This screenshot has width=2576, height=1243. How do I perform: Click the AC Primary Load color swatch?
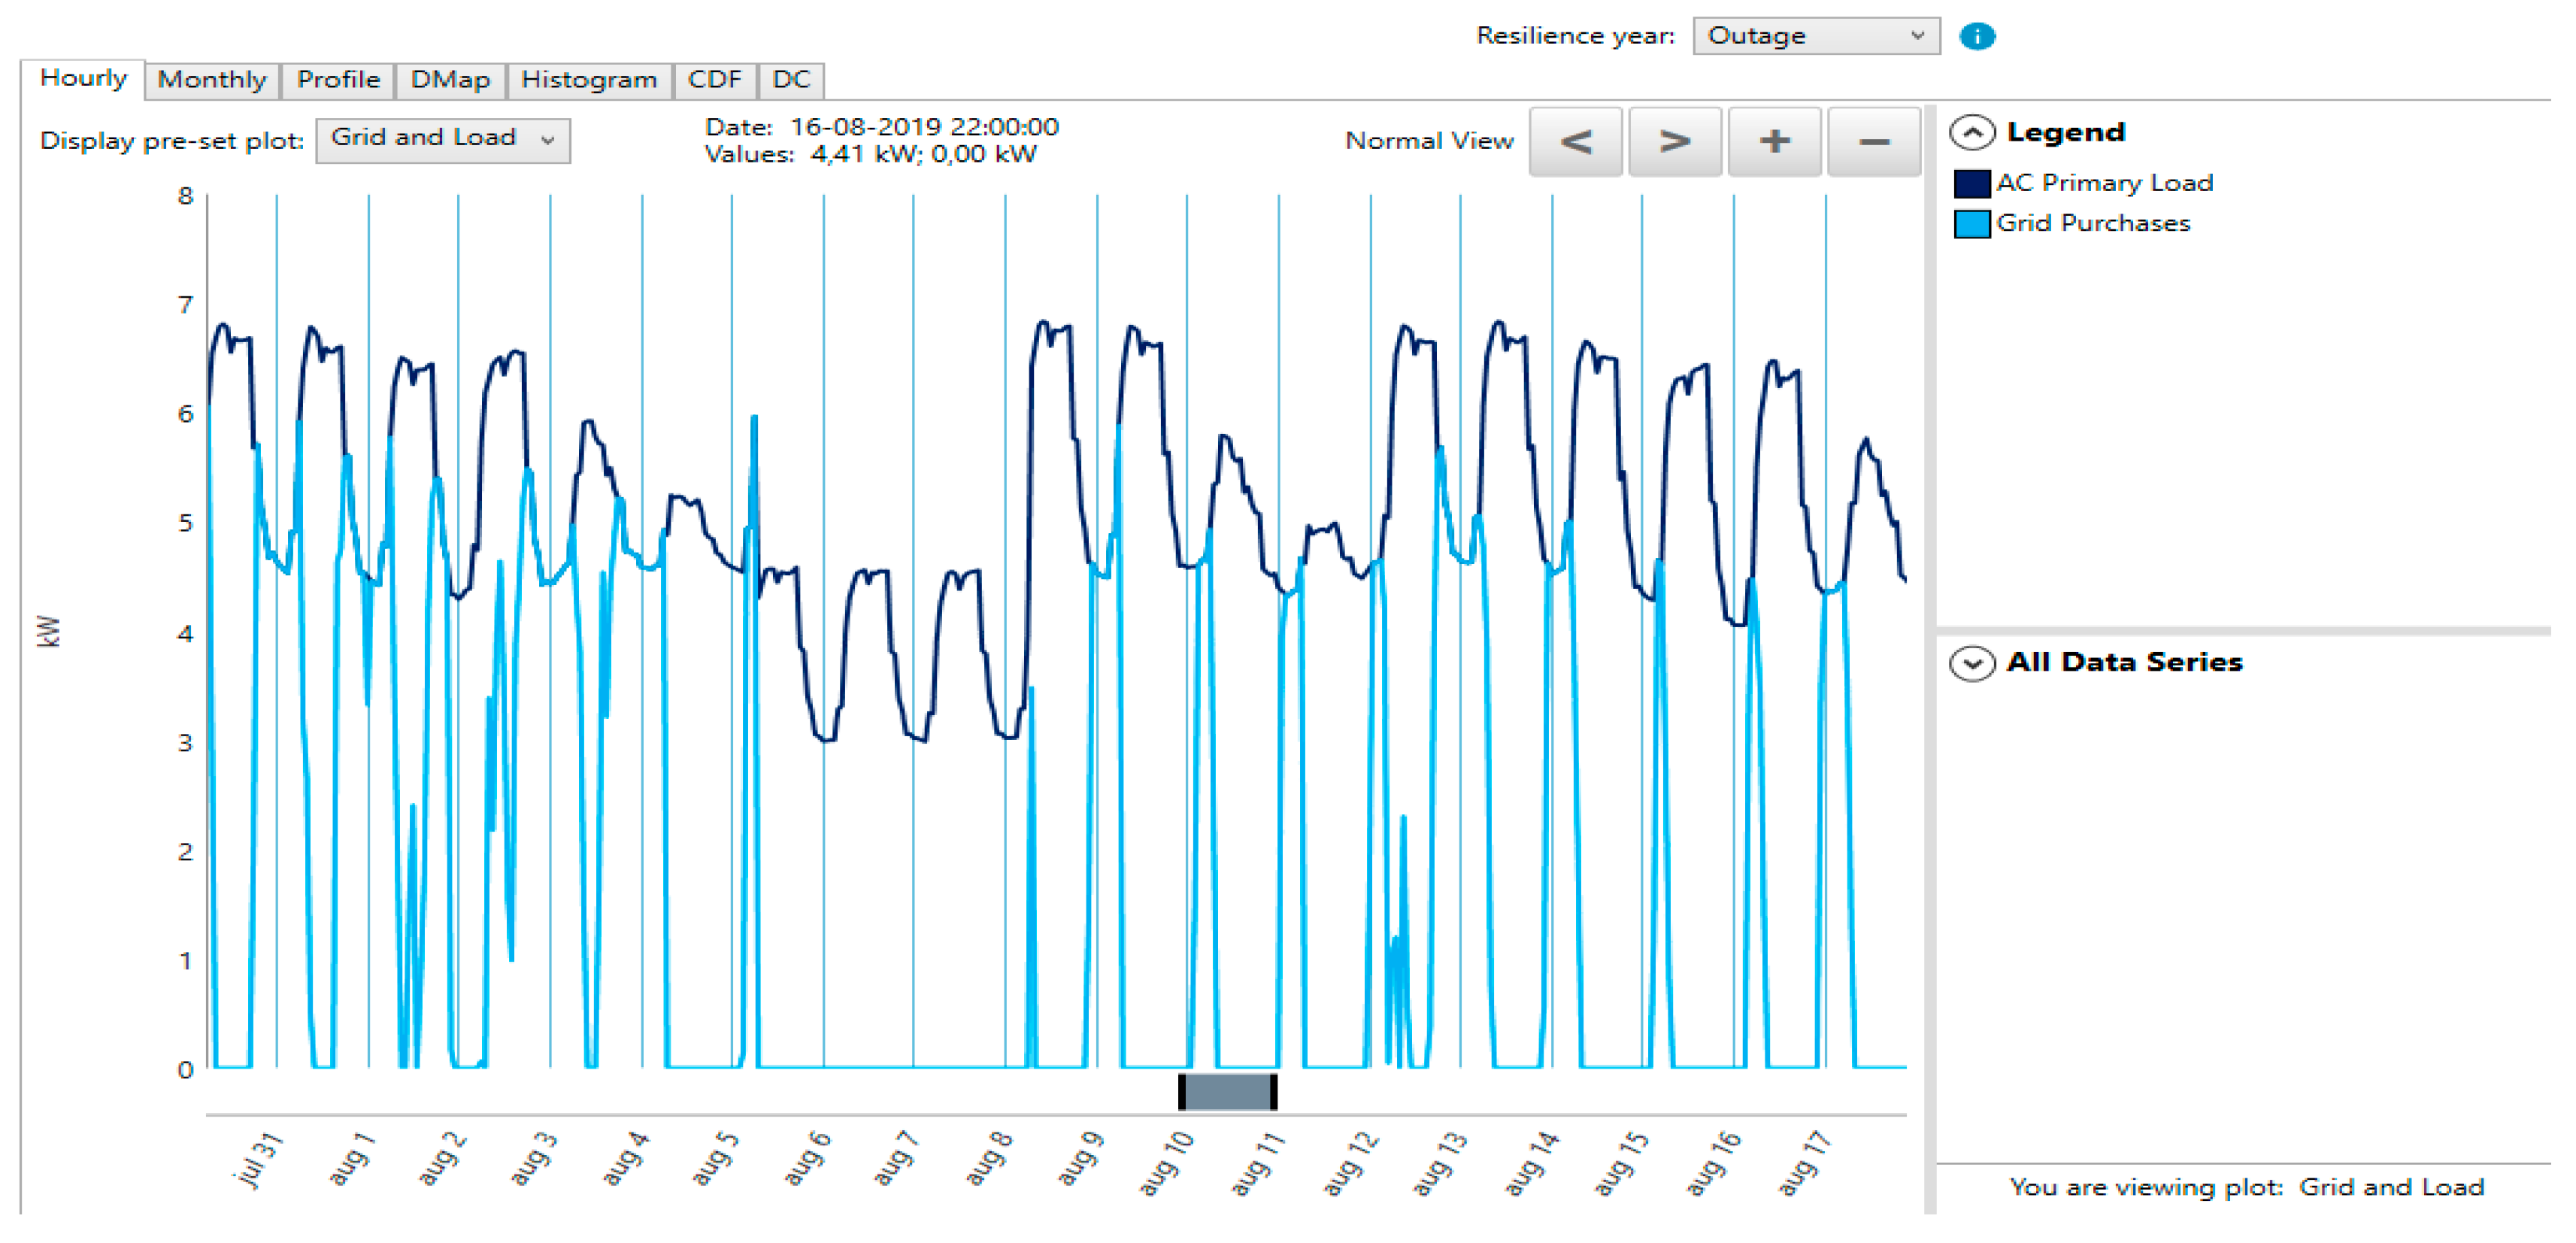click(x=1971, y=184)
